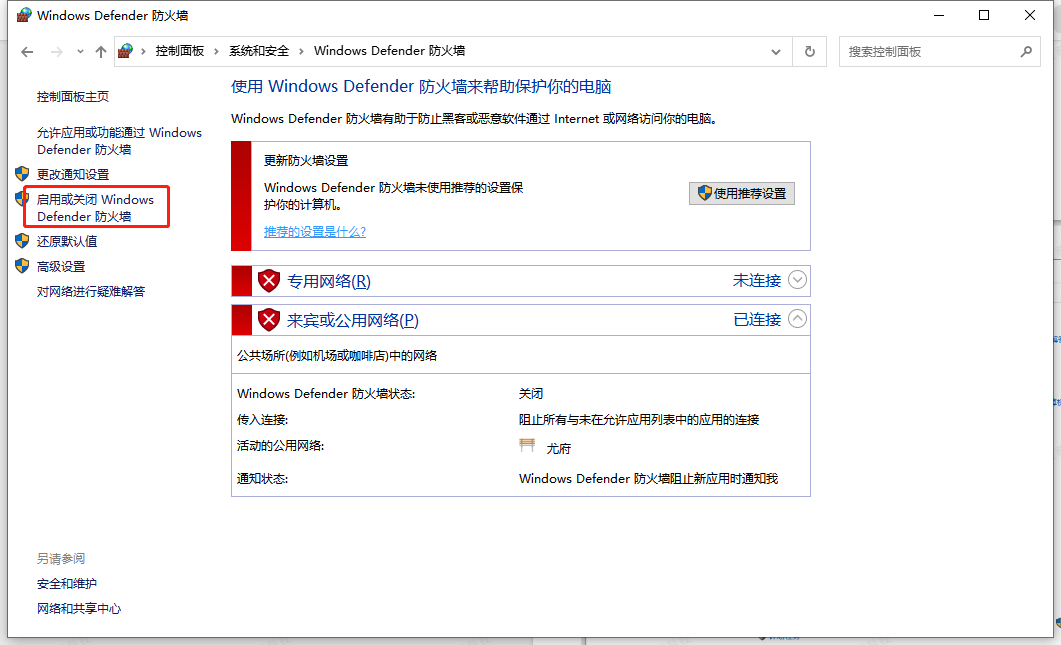Open 启用或关闭 Windows Defender 防火墙
The height and width of the screenshot is (645, 1061).
click(95, 208)
